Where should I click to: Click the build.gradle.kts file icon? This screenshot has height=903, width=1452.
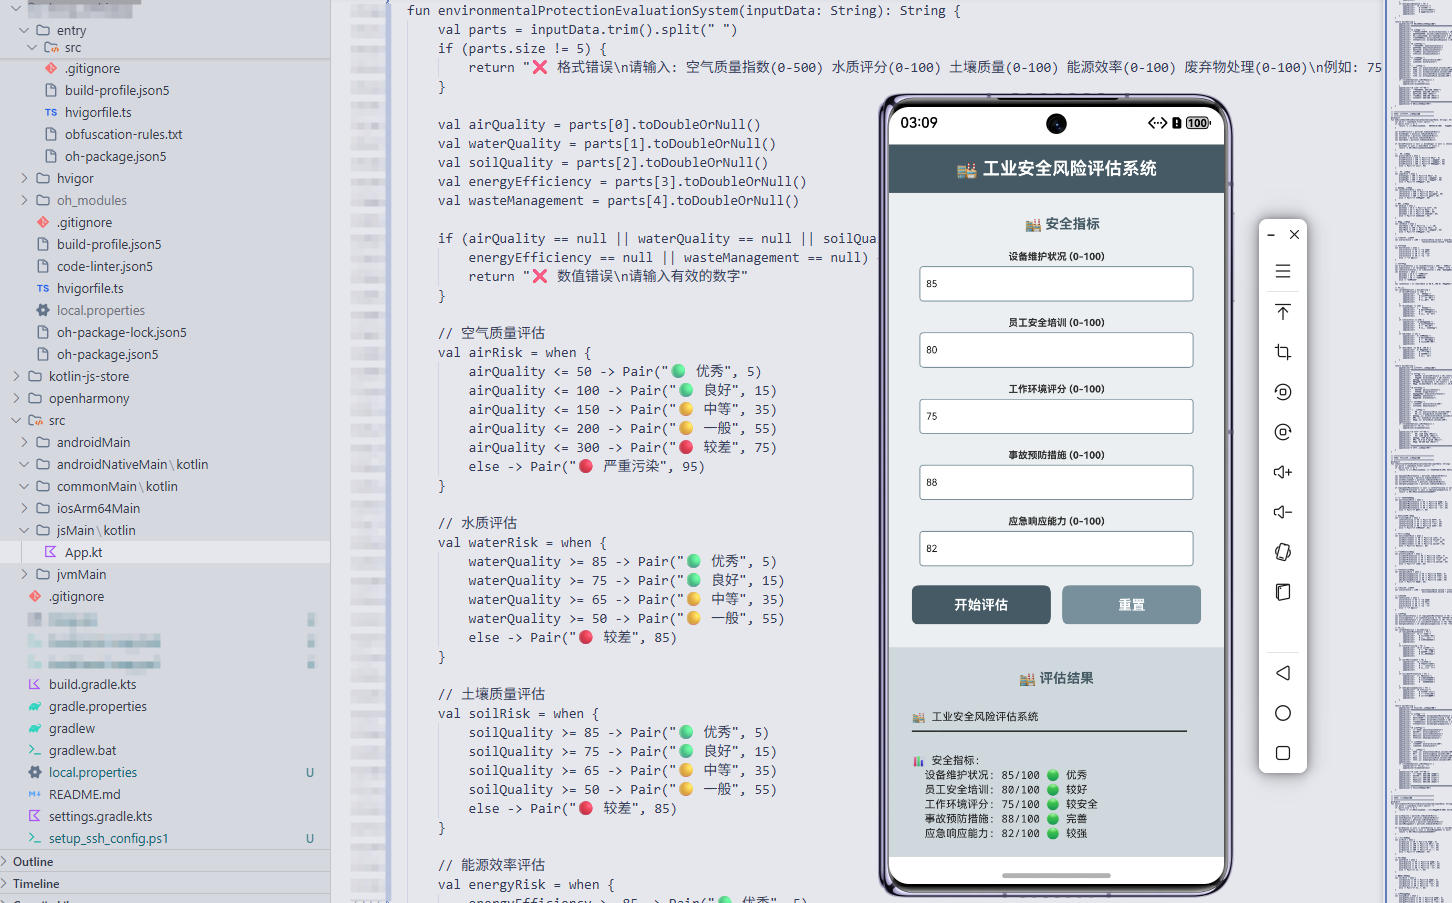point(35,684)
